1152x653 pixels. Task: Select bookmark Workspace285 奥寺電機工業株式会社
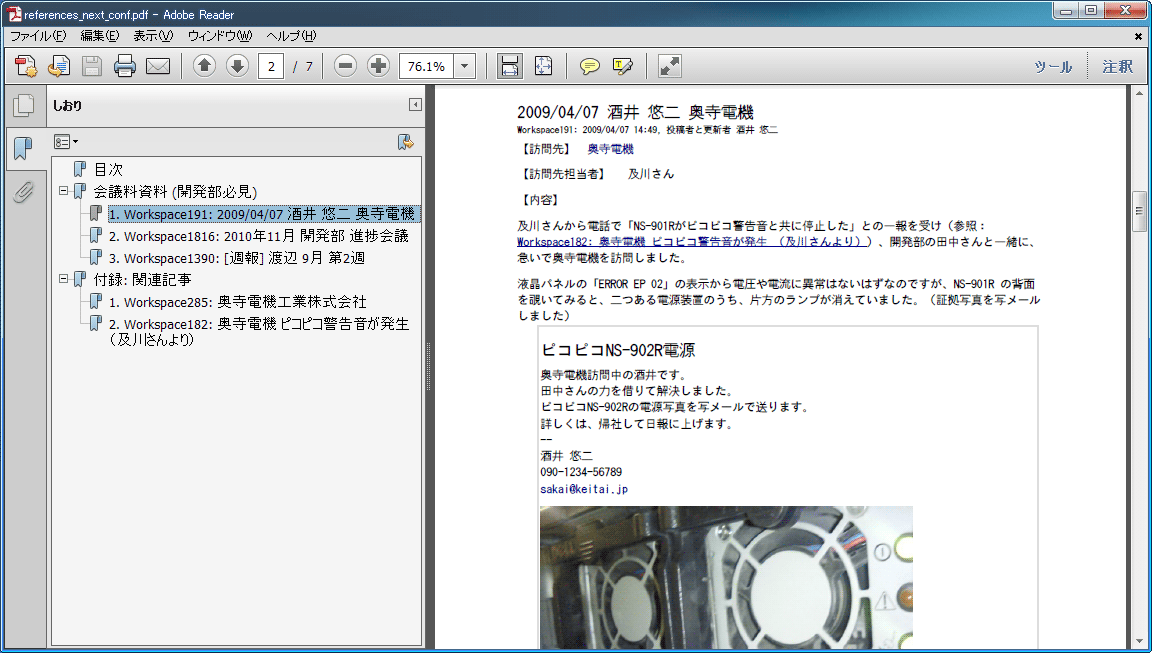click(x=237, y=302)
